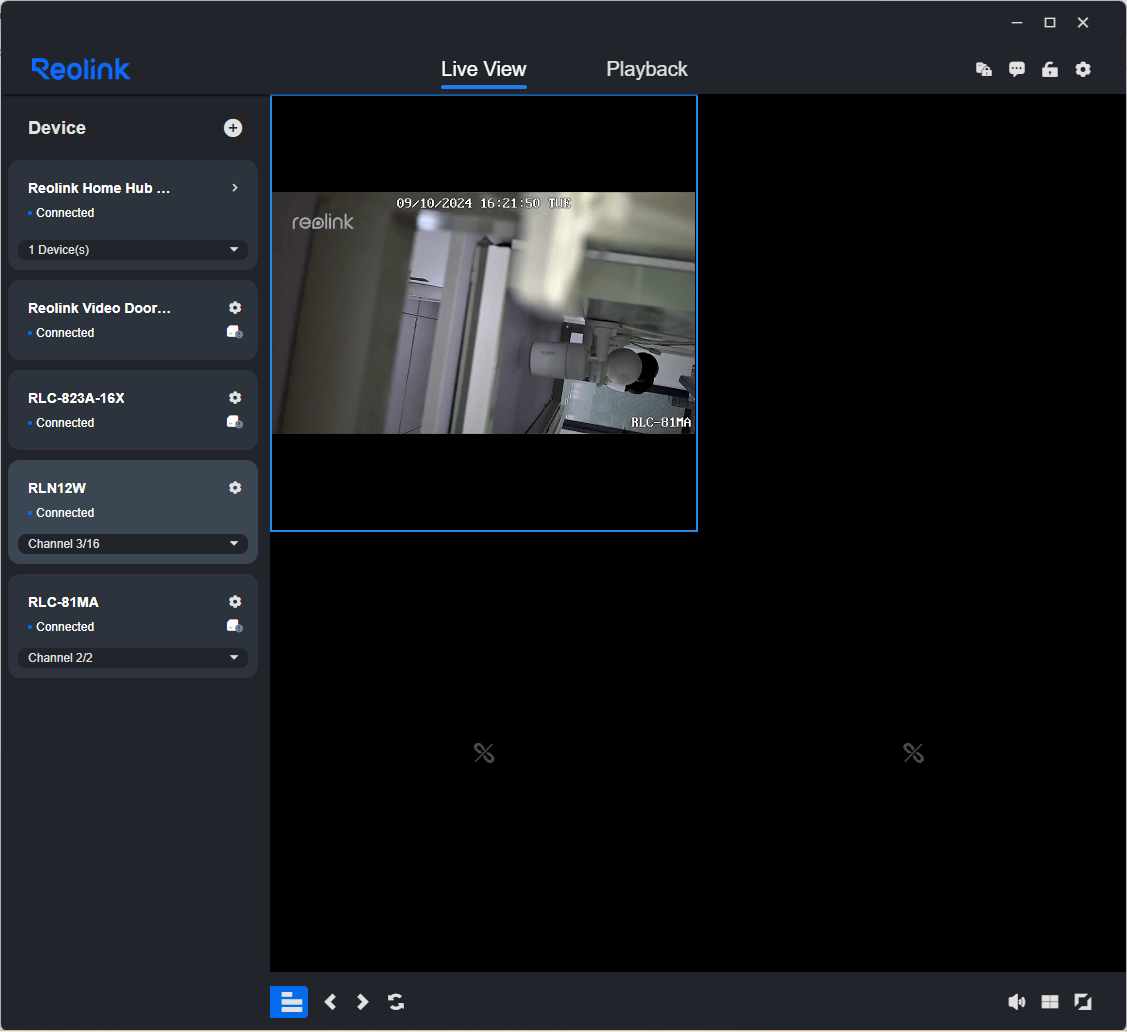The height and width of the screenshot is (1032, 1127).
Task: Click the Reolink logo
Action: [x=80, y=69]
